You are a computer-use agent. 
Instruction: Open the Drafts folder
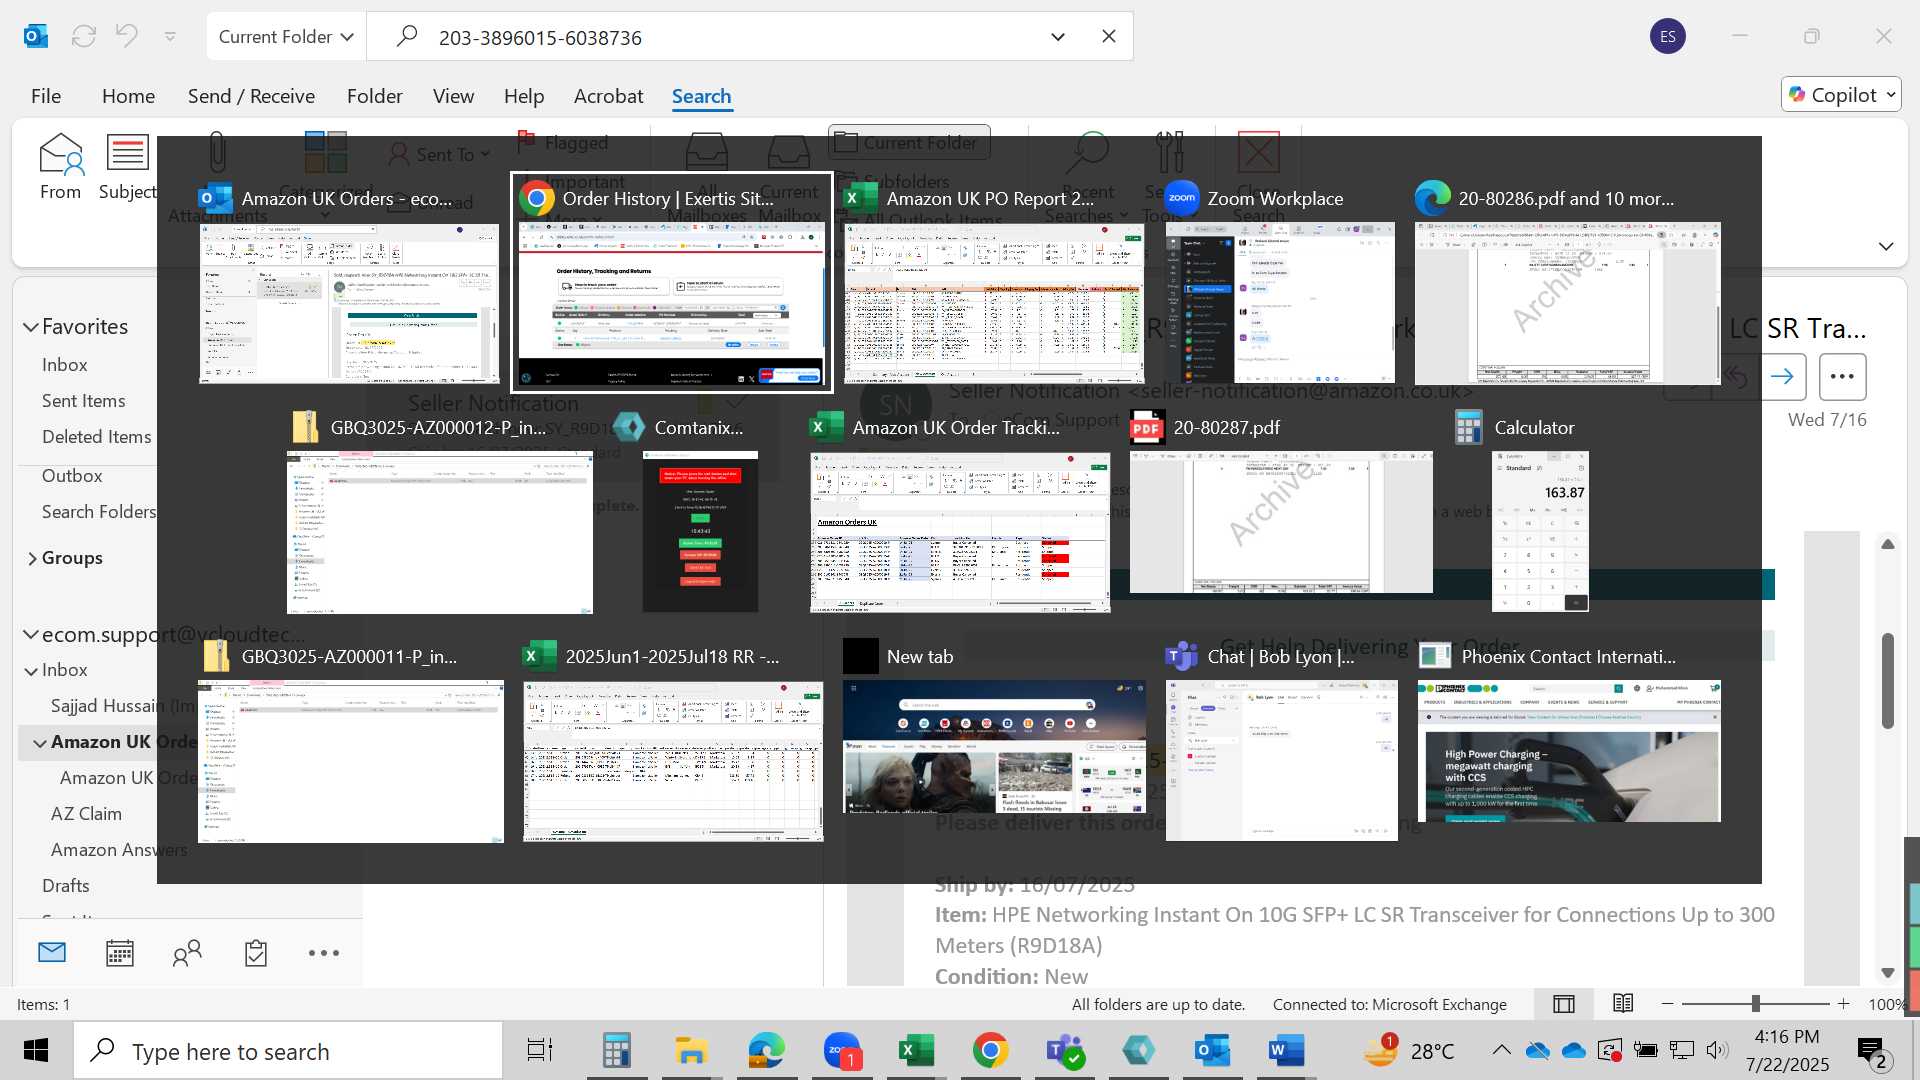pos(66,886)
